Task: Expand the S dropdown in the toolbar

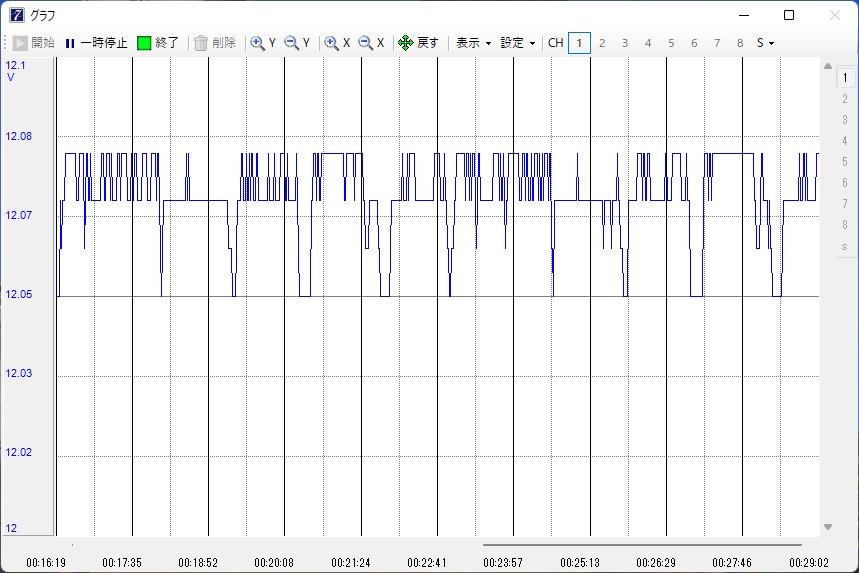Action: point(765,43)
